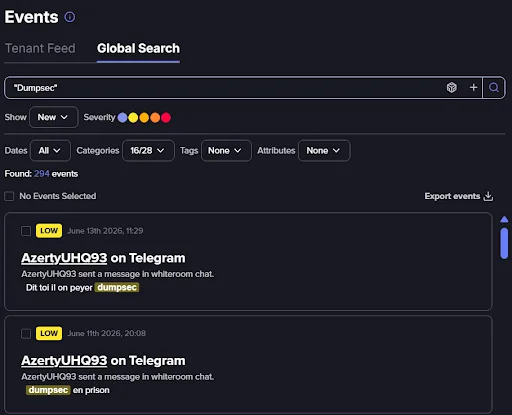The image size is (512, 415).
Task: Open the Tags None dropdown
Action: (226, 151)
